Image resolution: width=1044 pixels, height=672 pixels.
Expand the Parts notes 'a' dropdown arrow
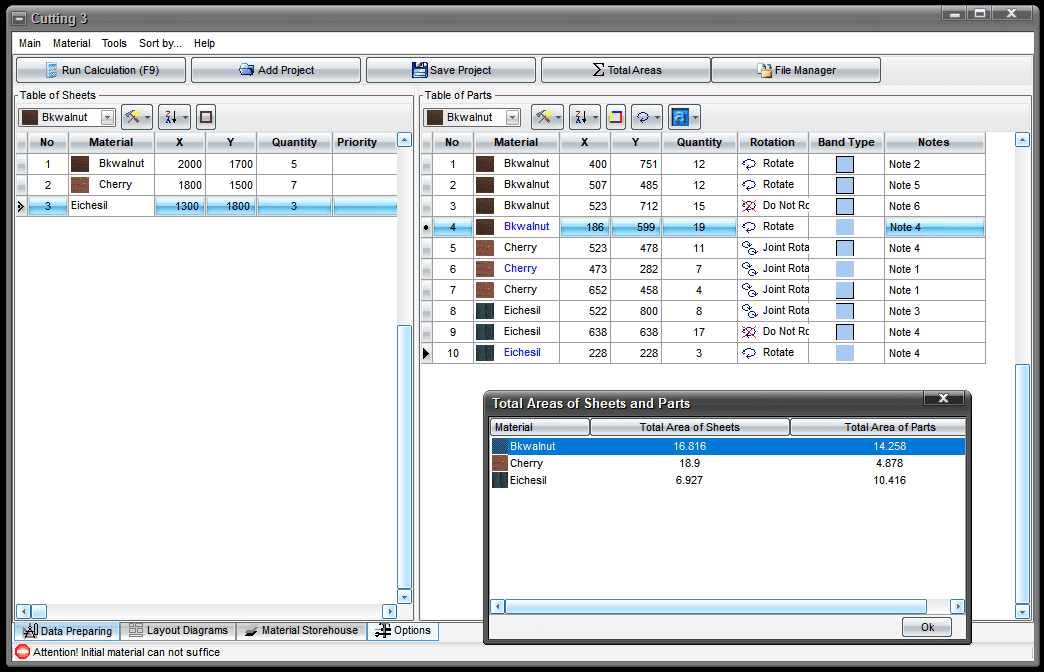(x=695, y=118)
